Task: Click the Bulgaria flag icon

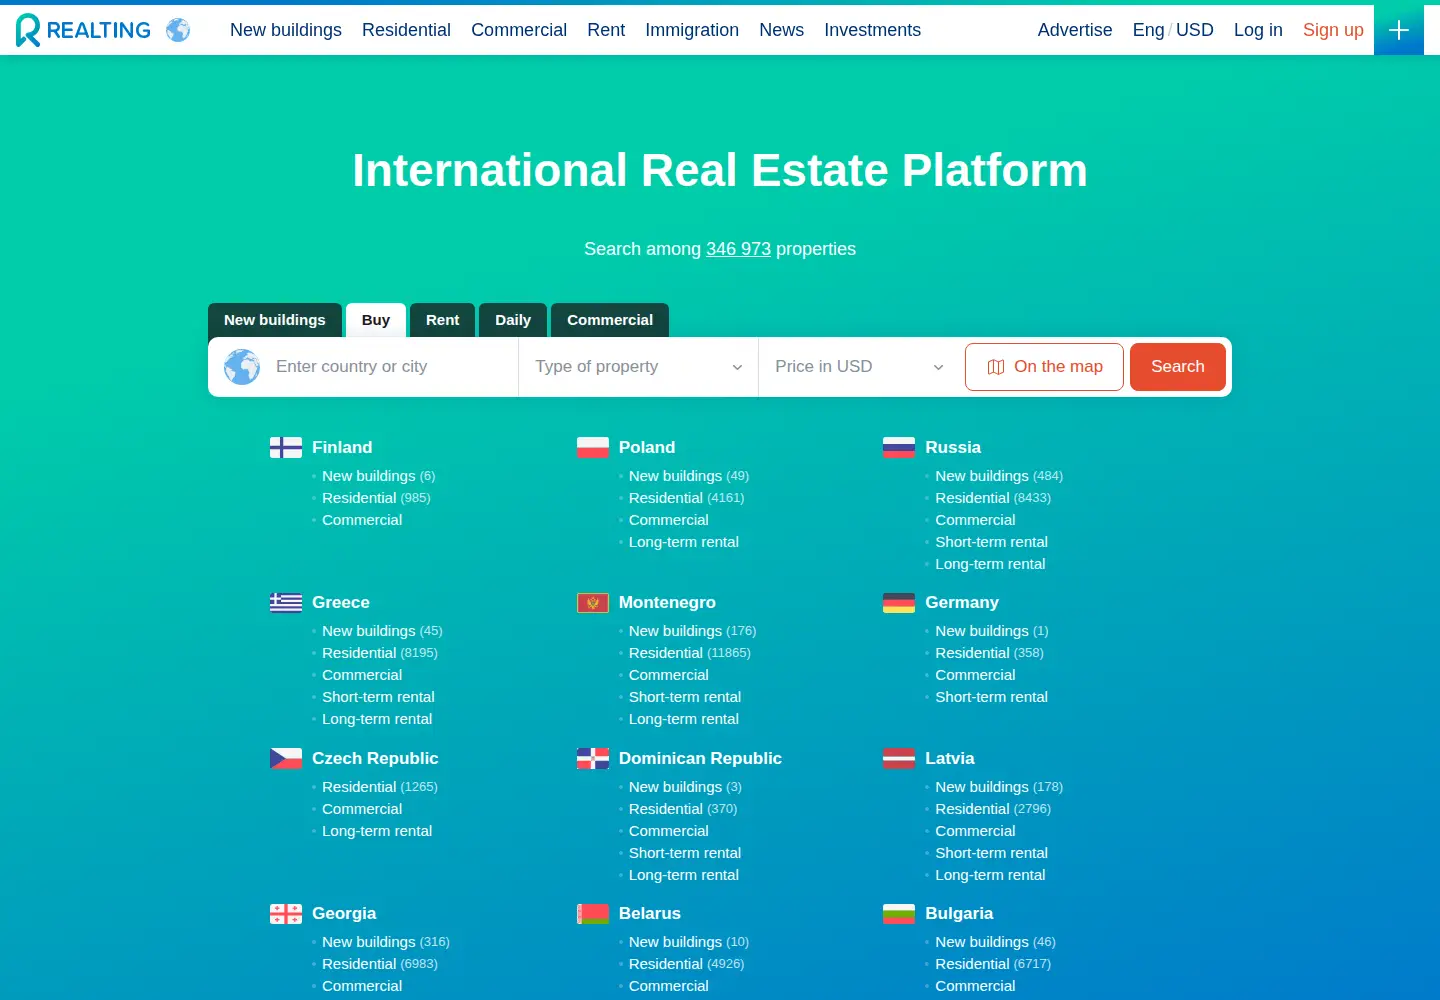Action: click(899, 913)
